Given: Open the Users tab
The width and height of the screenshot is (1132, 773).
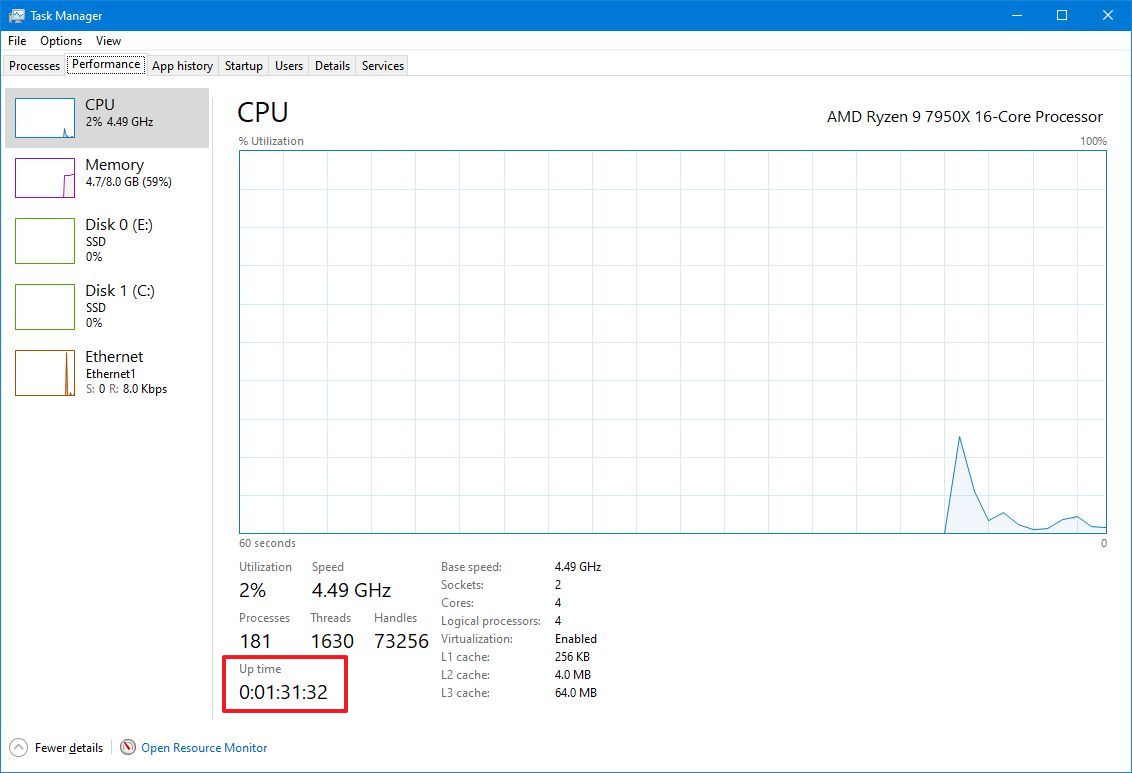Looking at the screenshot, I should (x=288, y=65).
